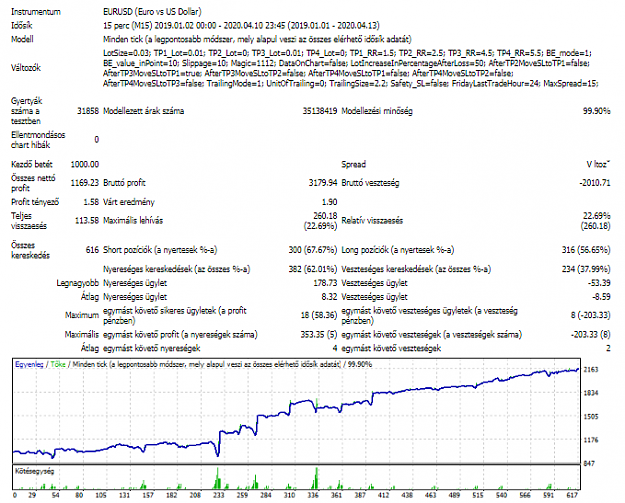The width and height of the screenshot is (625, 503).
Task: Select the Instrumentum label
Action: (36, 12)
